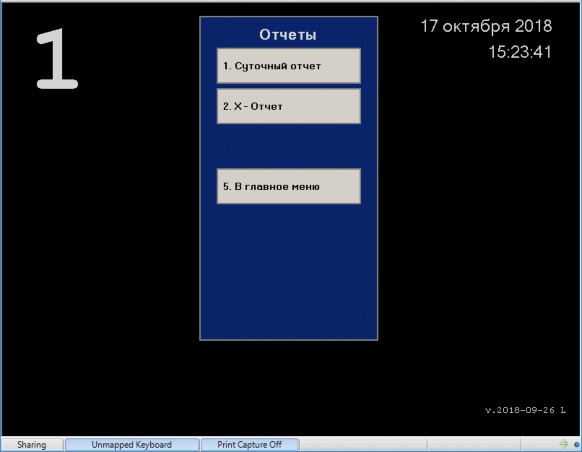Click the empty blue area below В главное меню
582x452 pixels.
[x=288, y=271]
